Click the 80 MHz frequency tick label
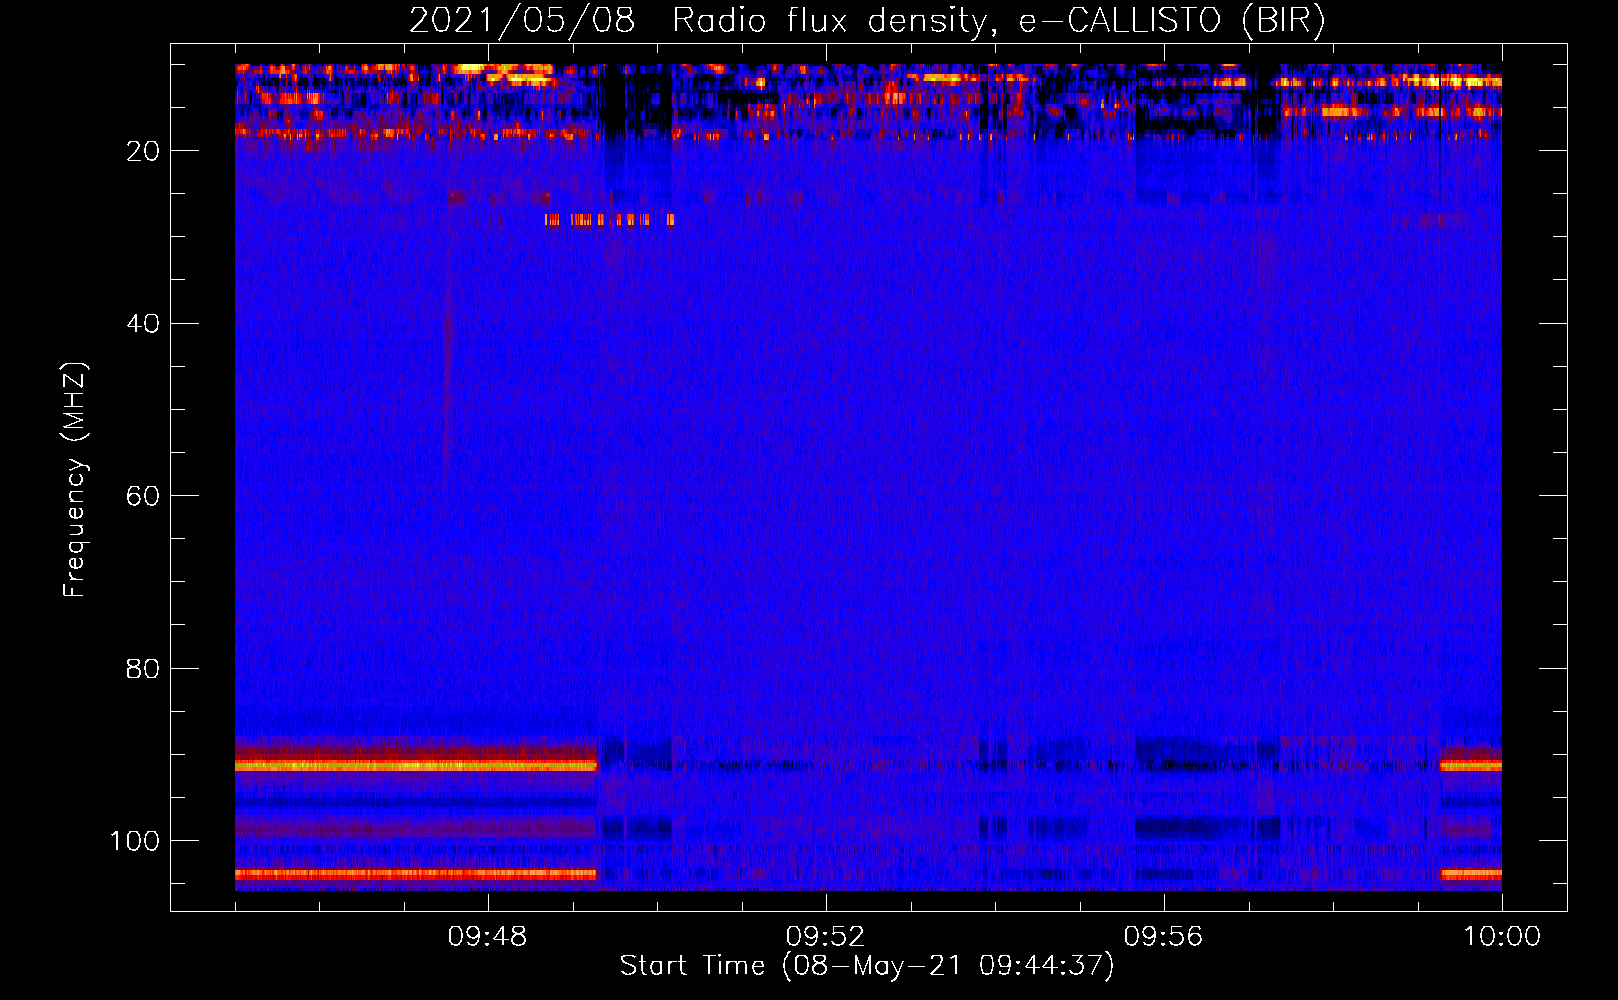The width and height of the screenshot is (1618, 1000). (143, 668)
